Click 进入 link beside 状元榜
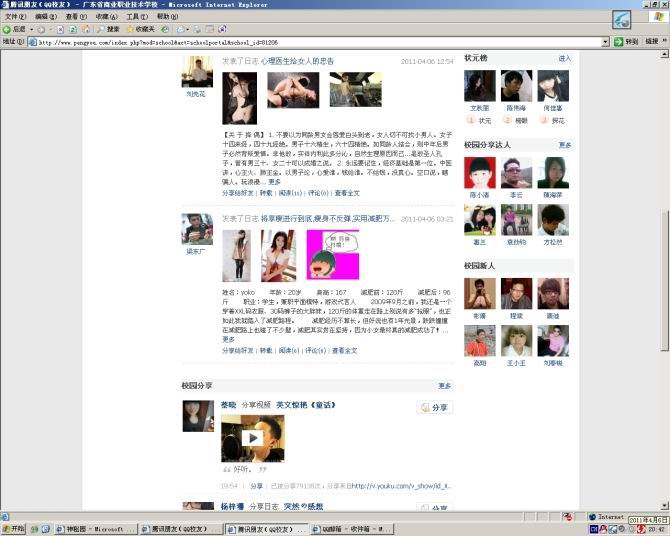670x536 pixels. (x=564, y=59)
